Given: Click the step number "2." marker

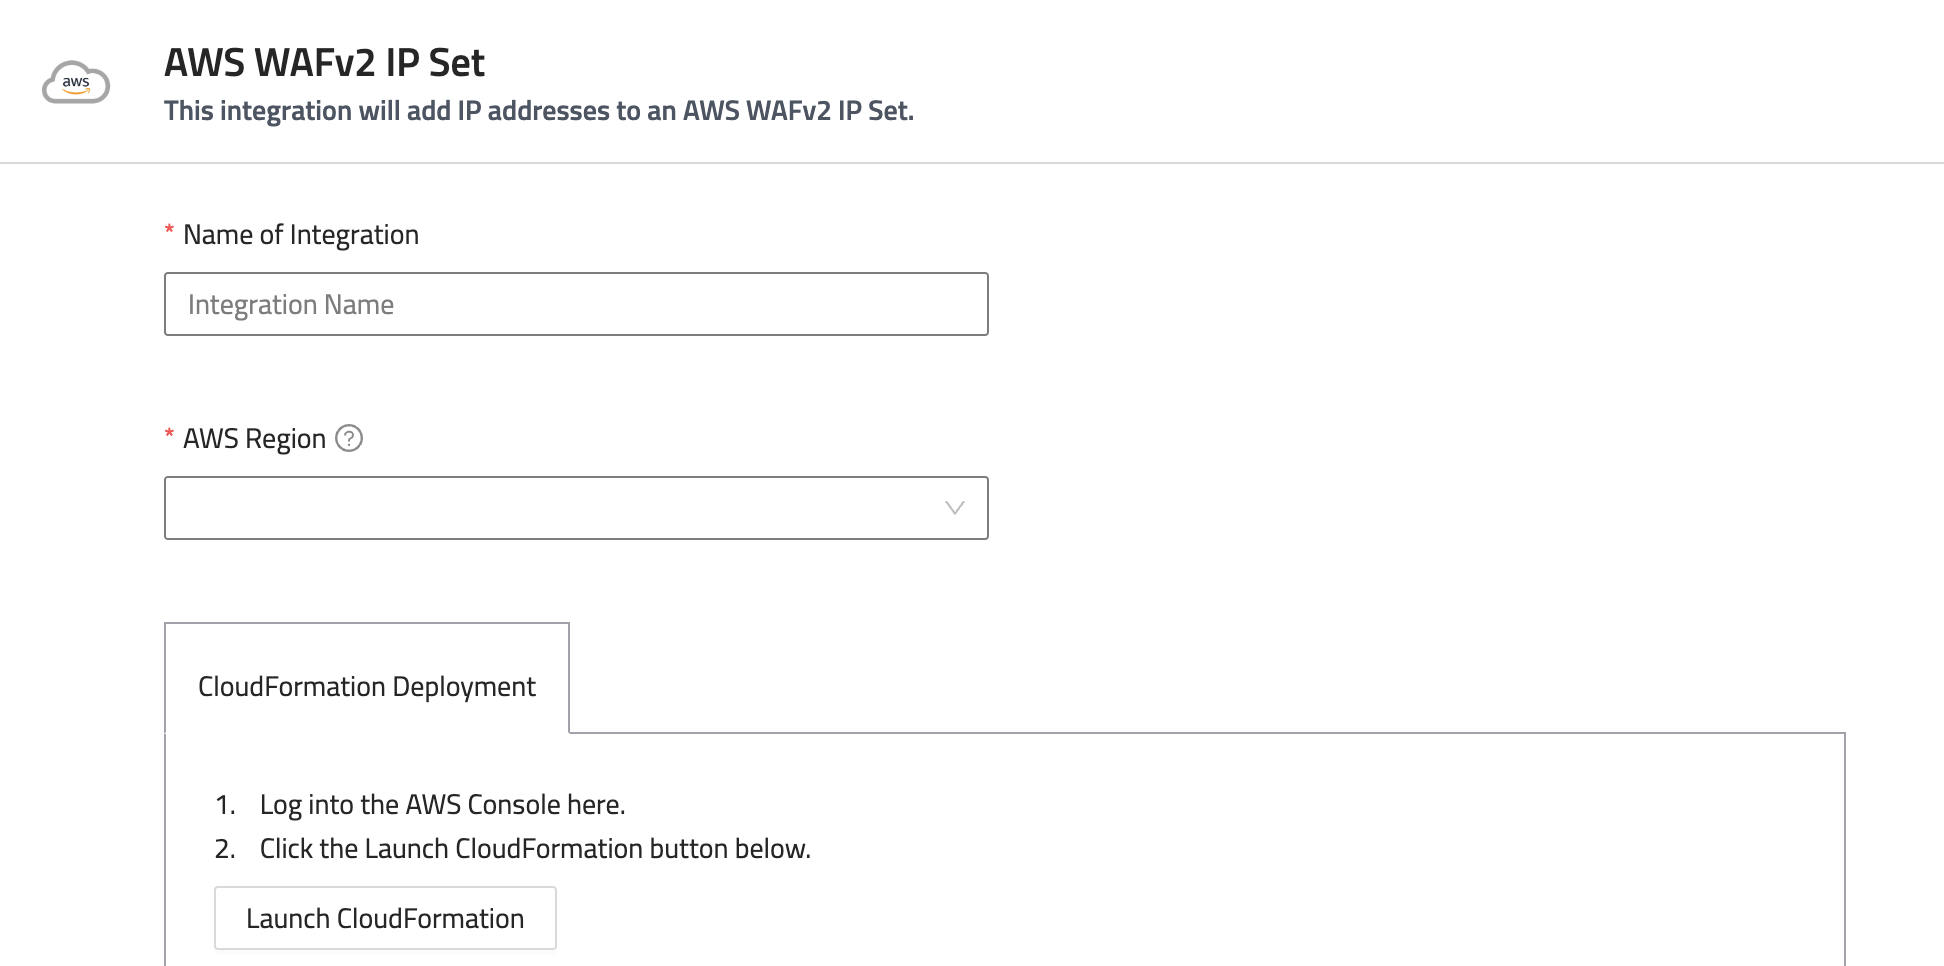Looking at the screenshot, I should pos(225,849).
